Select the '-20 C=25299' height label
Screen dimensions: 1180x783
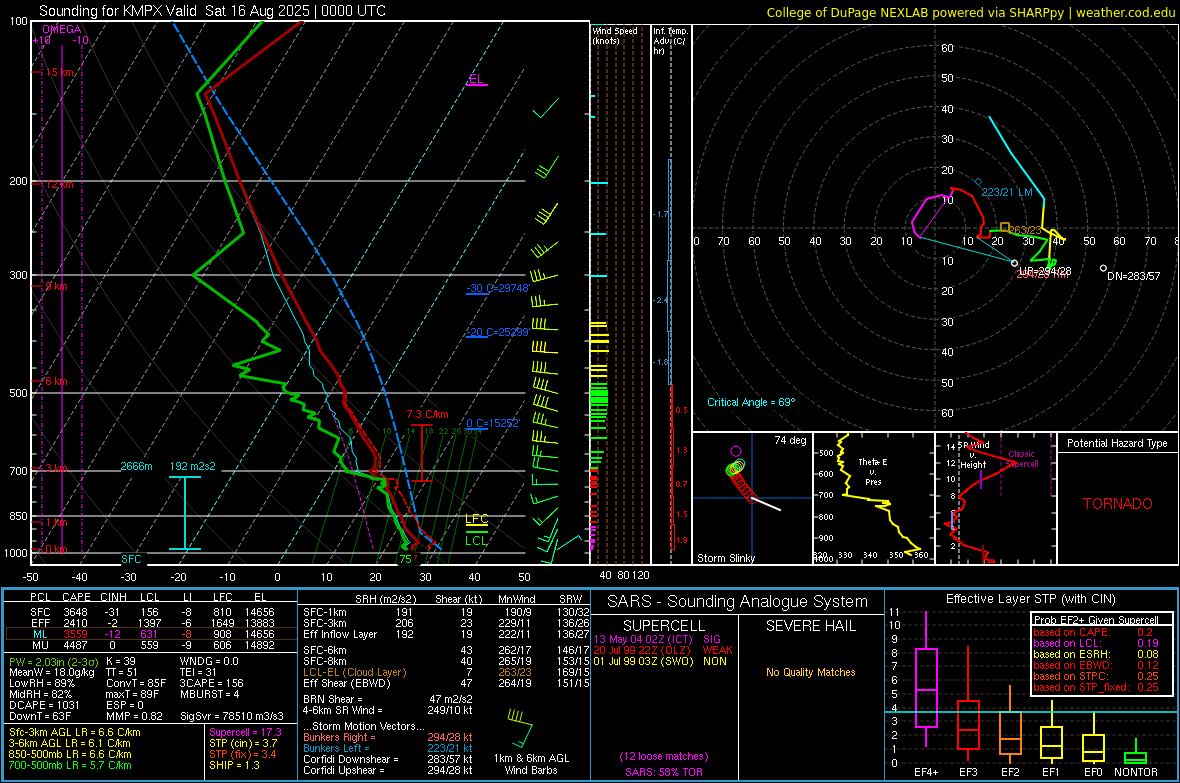[x=497, y=332]
